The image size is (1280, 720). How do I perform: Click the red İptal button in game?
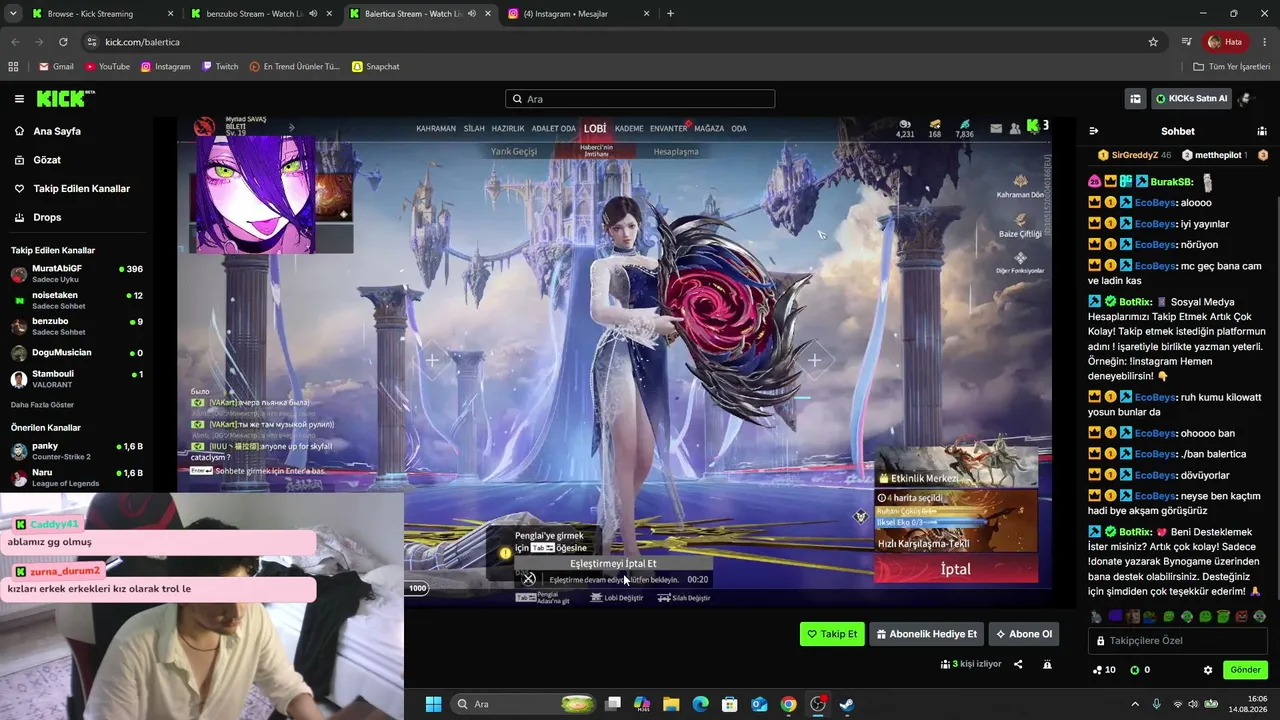[956, 569]
